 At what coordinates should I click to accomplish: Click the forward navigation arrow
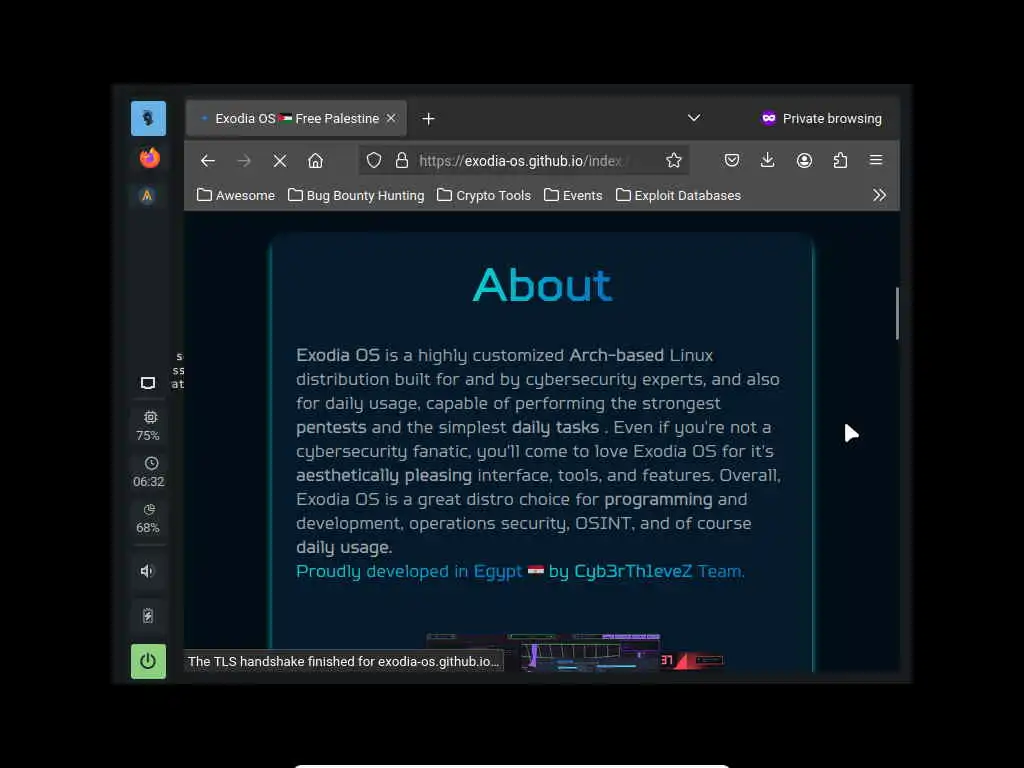244,161
